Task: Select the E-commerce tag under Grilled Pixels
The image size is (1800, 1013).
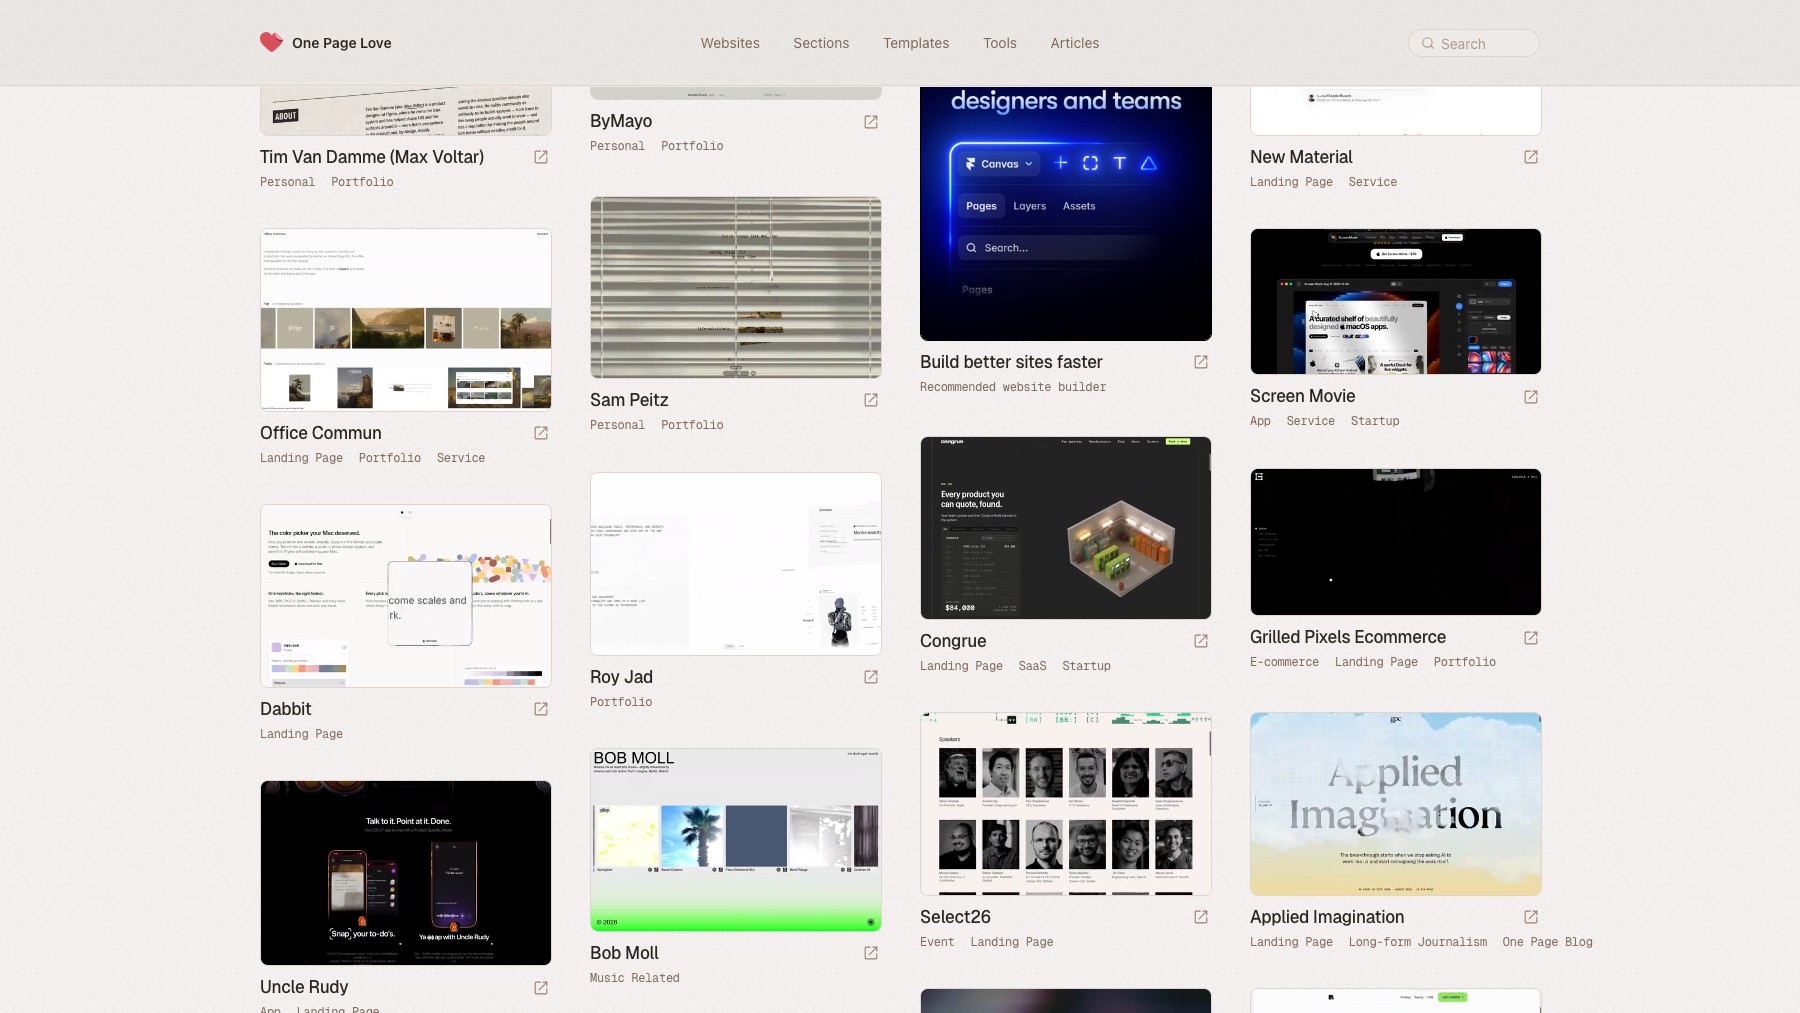Action: 1284,662
